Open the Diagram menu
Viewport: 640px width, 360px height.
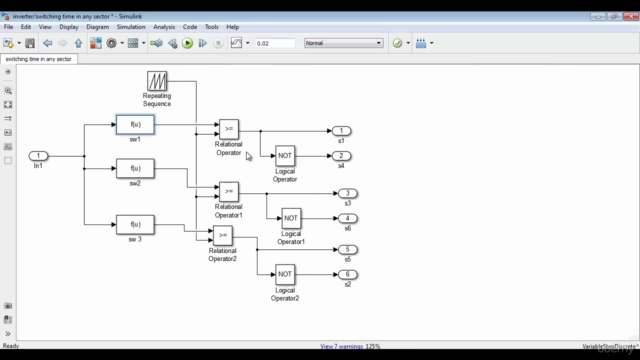tap(98, 27)
